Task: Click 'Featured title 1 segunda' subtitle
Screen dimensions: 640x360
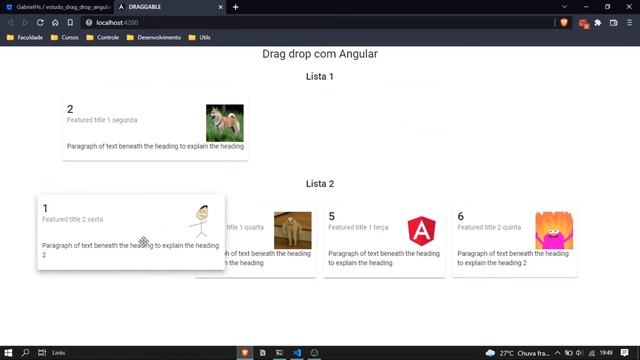Action: click(102, 120)
